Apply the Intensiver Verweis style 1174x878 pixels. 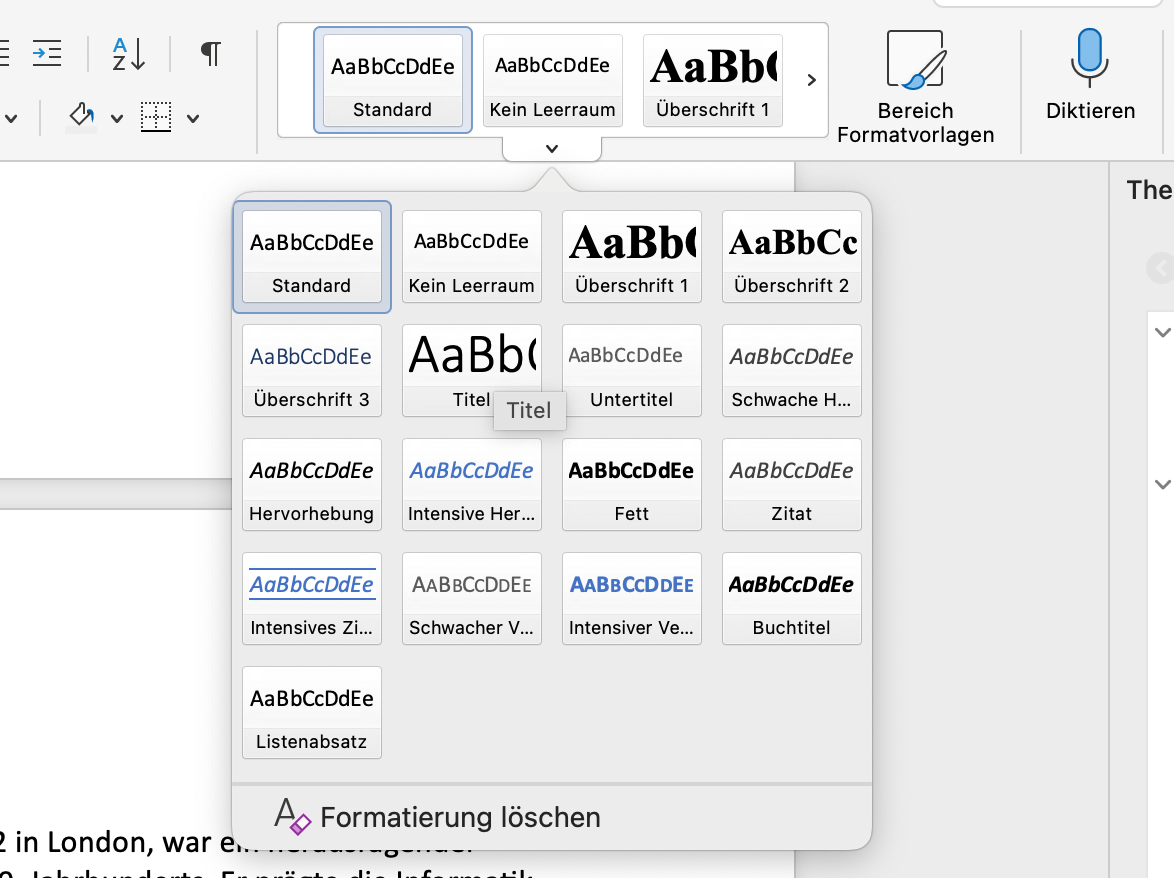pyautogui.click(x=631, y=597)
